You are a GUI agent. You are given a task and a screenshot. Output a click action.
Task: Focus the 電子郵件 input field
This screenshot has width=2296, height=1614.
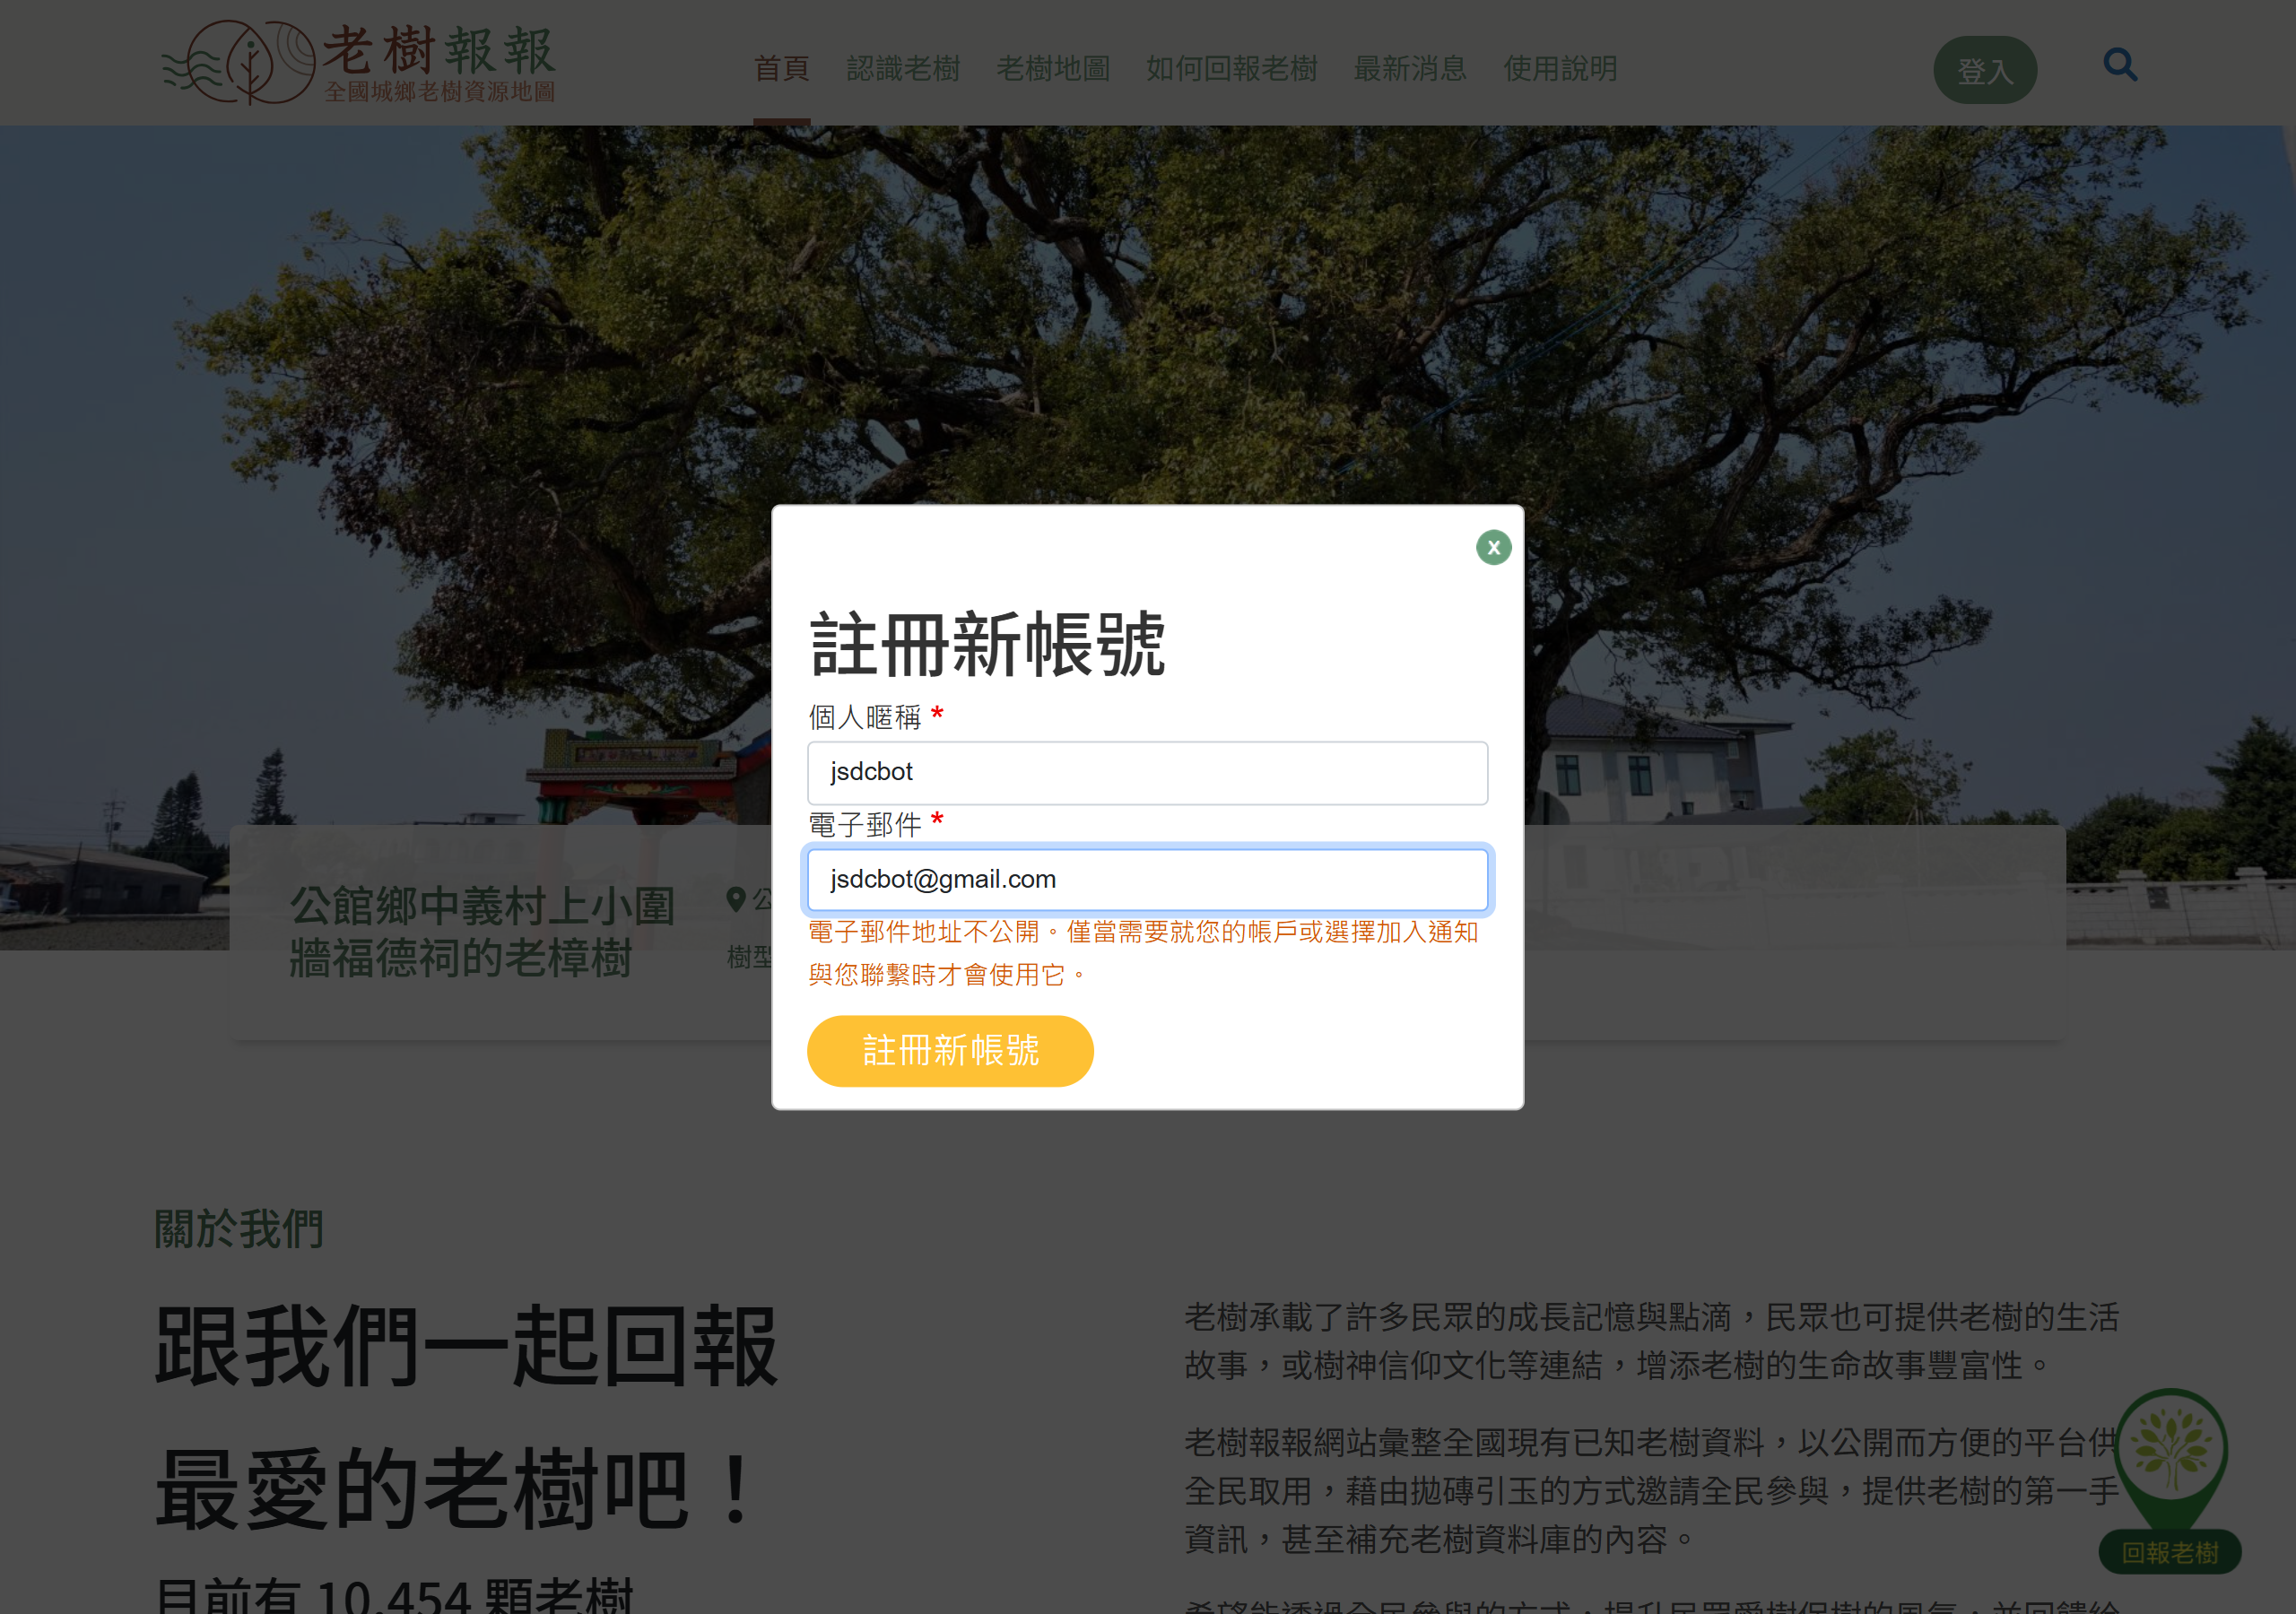click(1147, 879)
